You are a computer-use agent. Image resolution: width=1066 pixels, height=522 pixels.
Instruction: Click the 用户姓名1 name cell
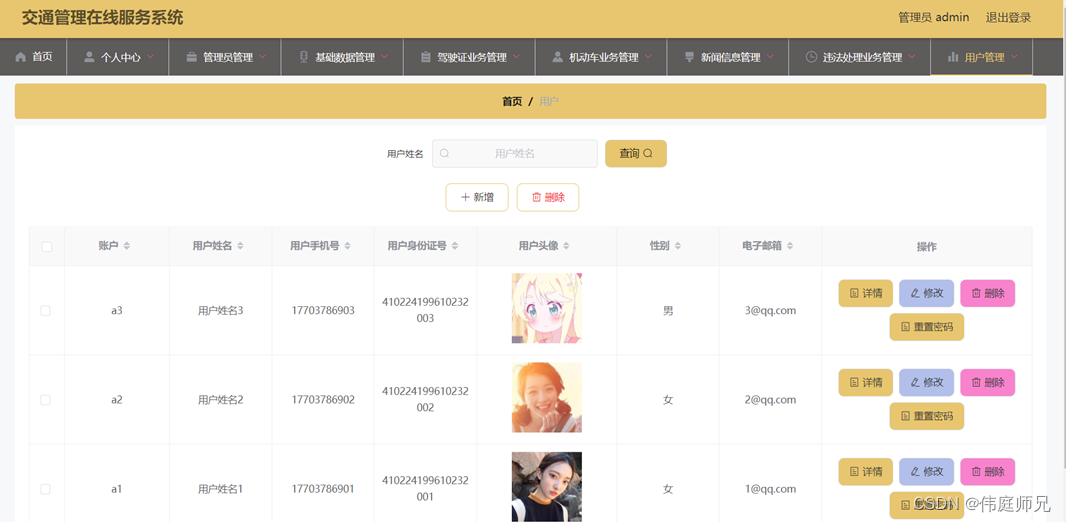click(x=220, y=489)
